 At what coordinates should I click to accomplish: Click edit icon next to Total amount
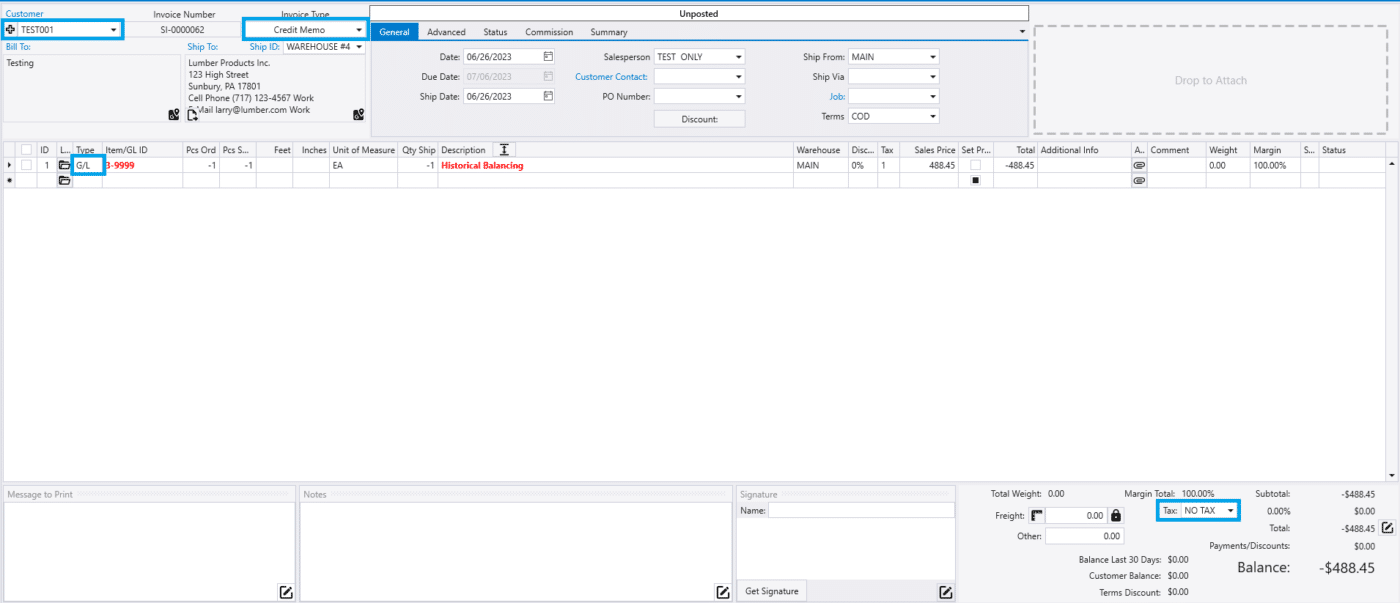tap(1387, 528)
